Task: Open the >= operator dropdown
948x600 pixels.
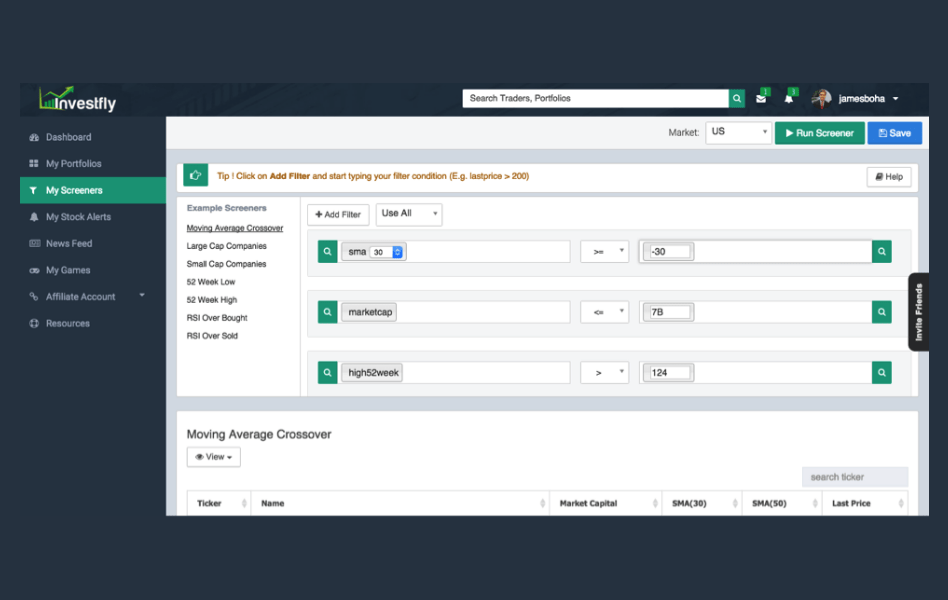Action: point(605,252)
